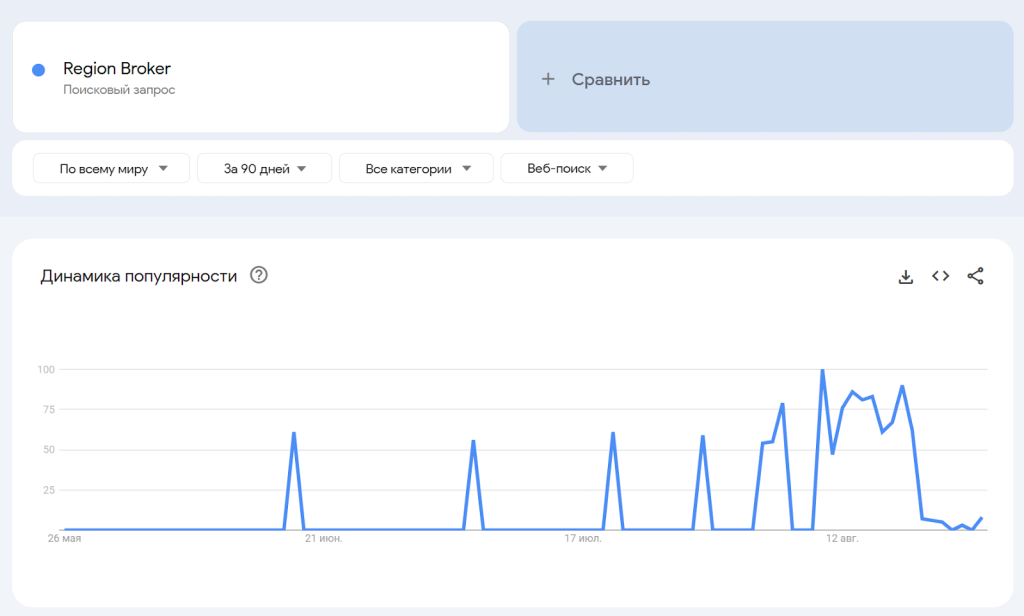The height and width of the screenshot is (616, 1024).
Task: Edit the "Region Broker" search term
Action: (117, 69)
